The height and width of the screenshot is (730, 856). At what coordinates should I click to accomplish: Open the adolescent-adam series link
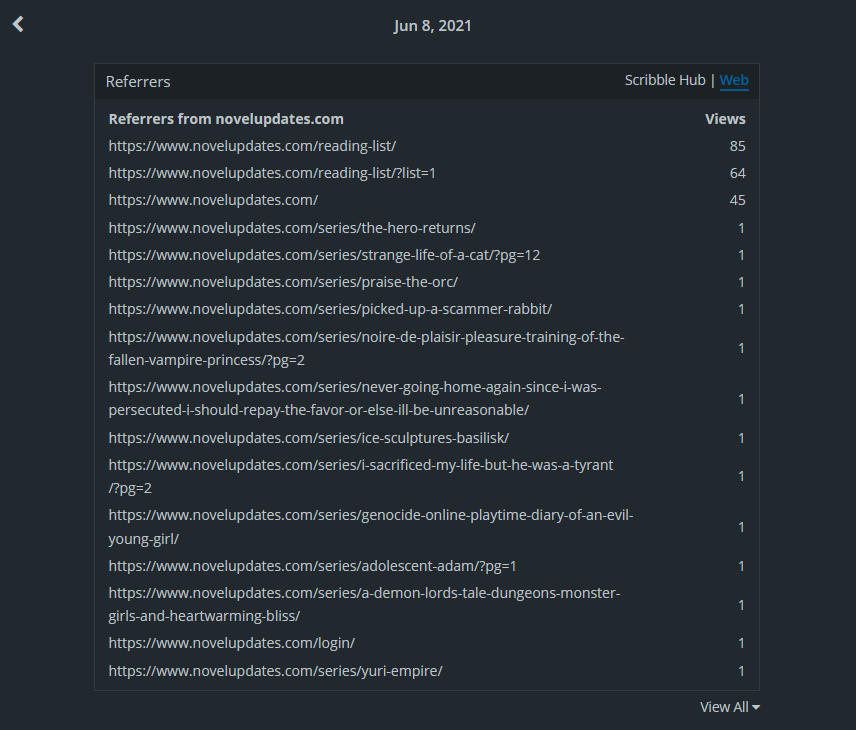click(x=312, y=566)
